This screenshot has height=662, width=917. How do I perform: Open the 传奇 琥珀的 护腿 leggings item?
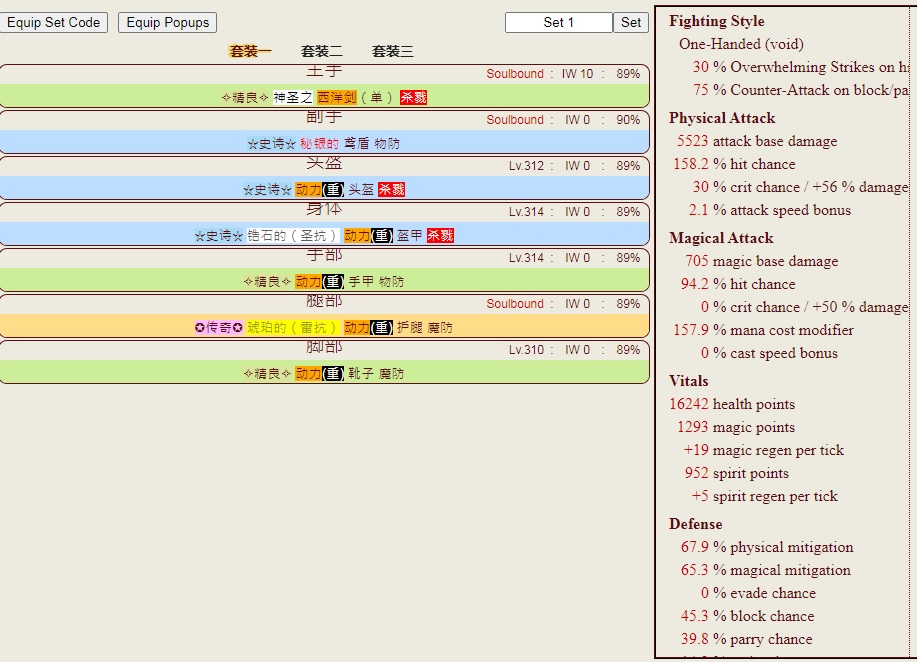coord(324,327)
